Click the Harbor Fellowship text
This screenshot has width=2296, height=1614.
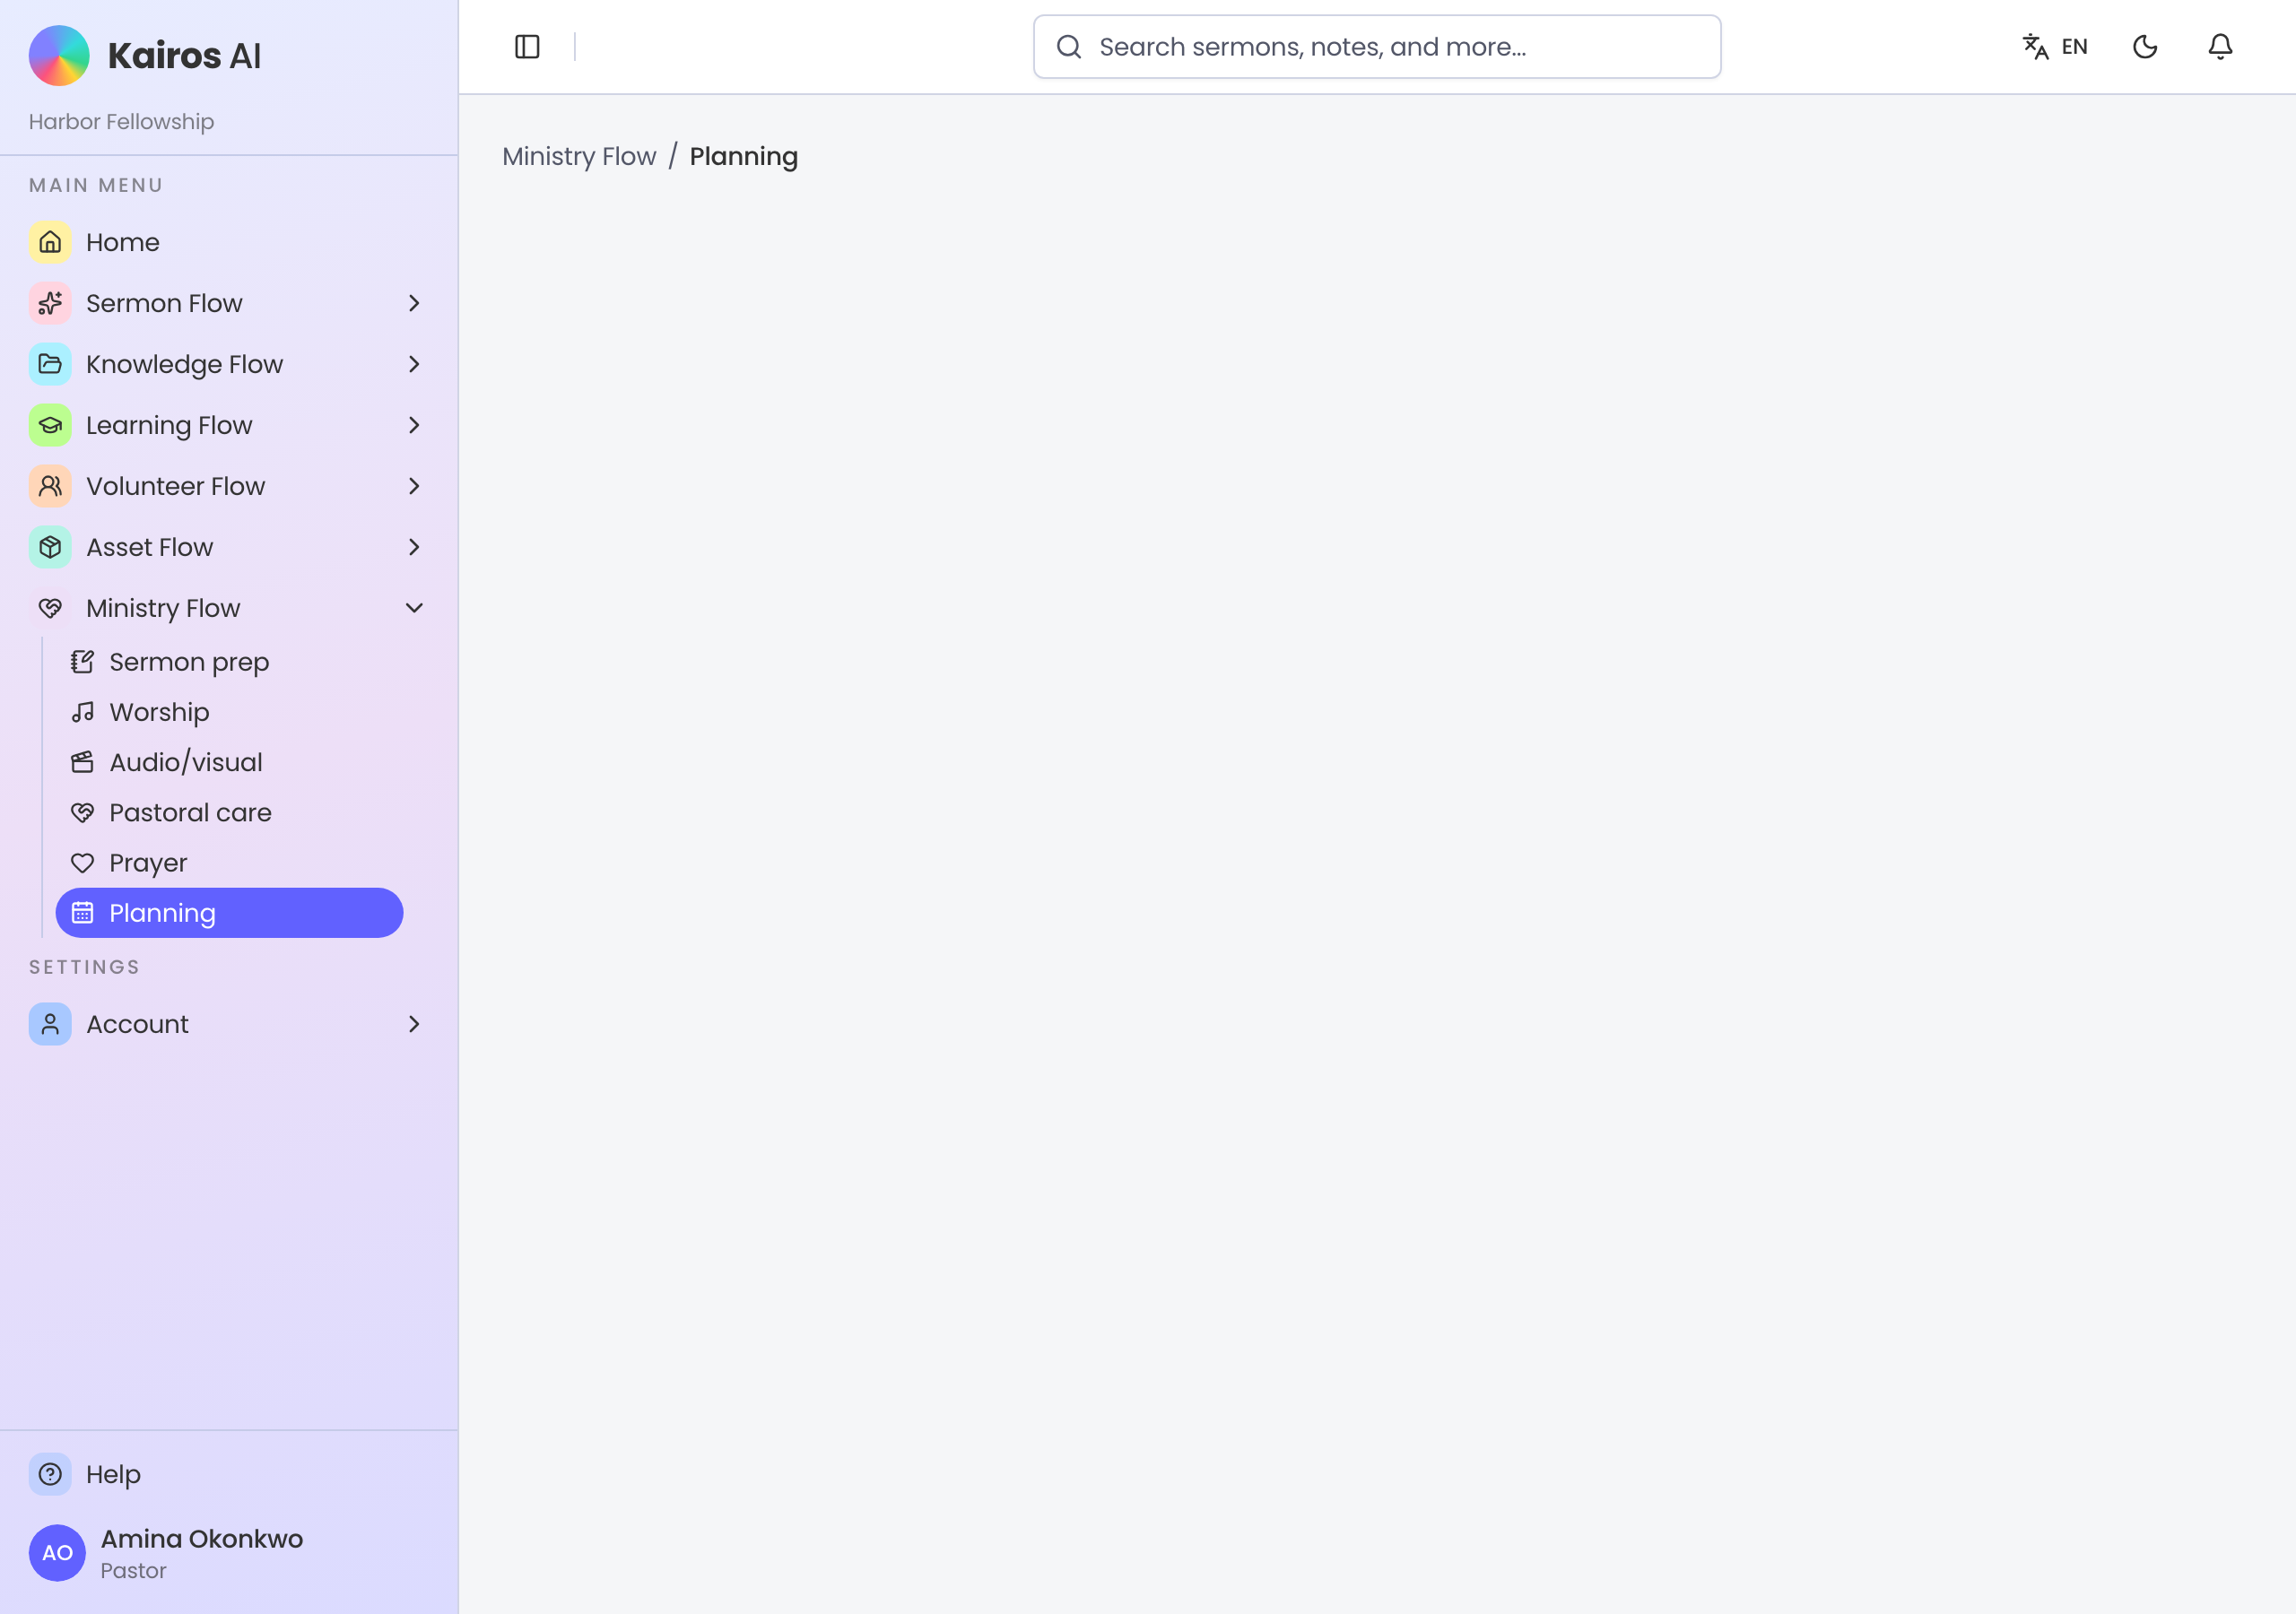(x=121, y=122)
